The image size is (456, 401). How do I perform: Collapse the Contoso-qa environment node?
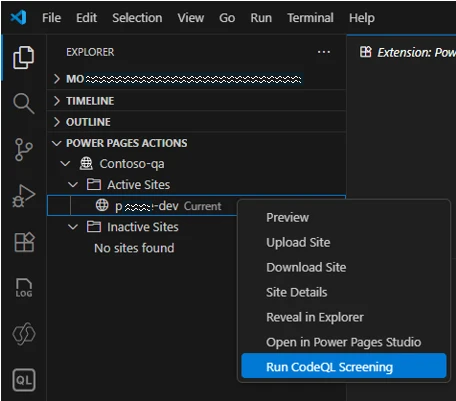65,164
